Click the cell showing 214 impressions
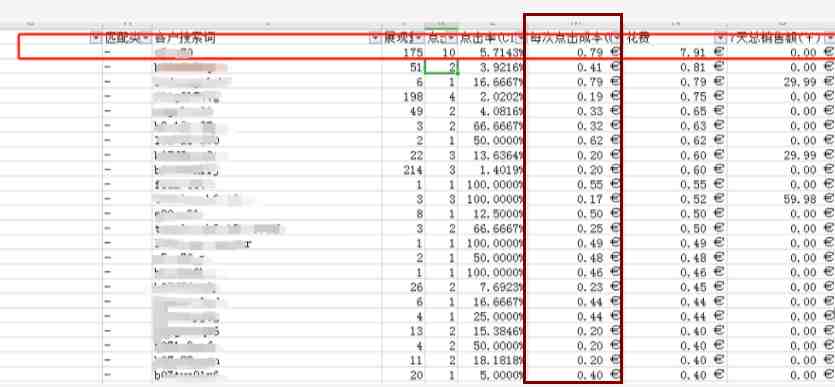 [403, 170]
